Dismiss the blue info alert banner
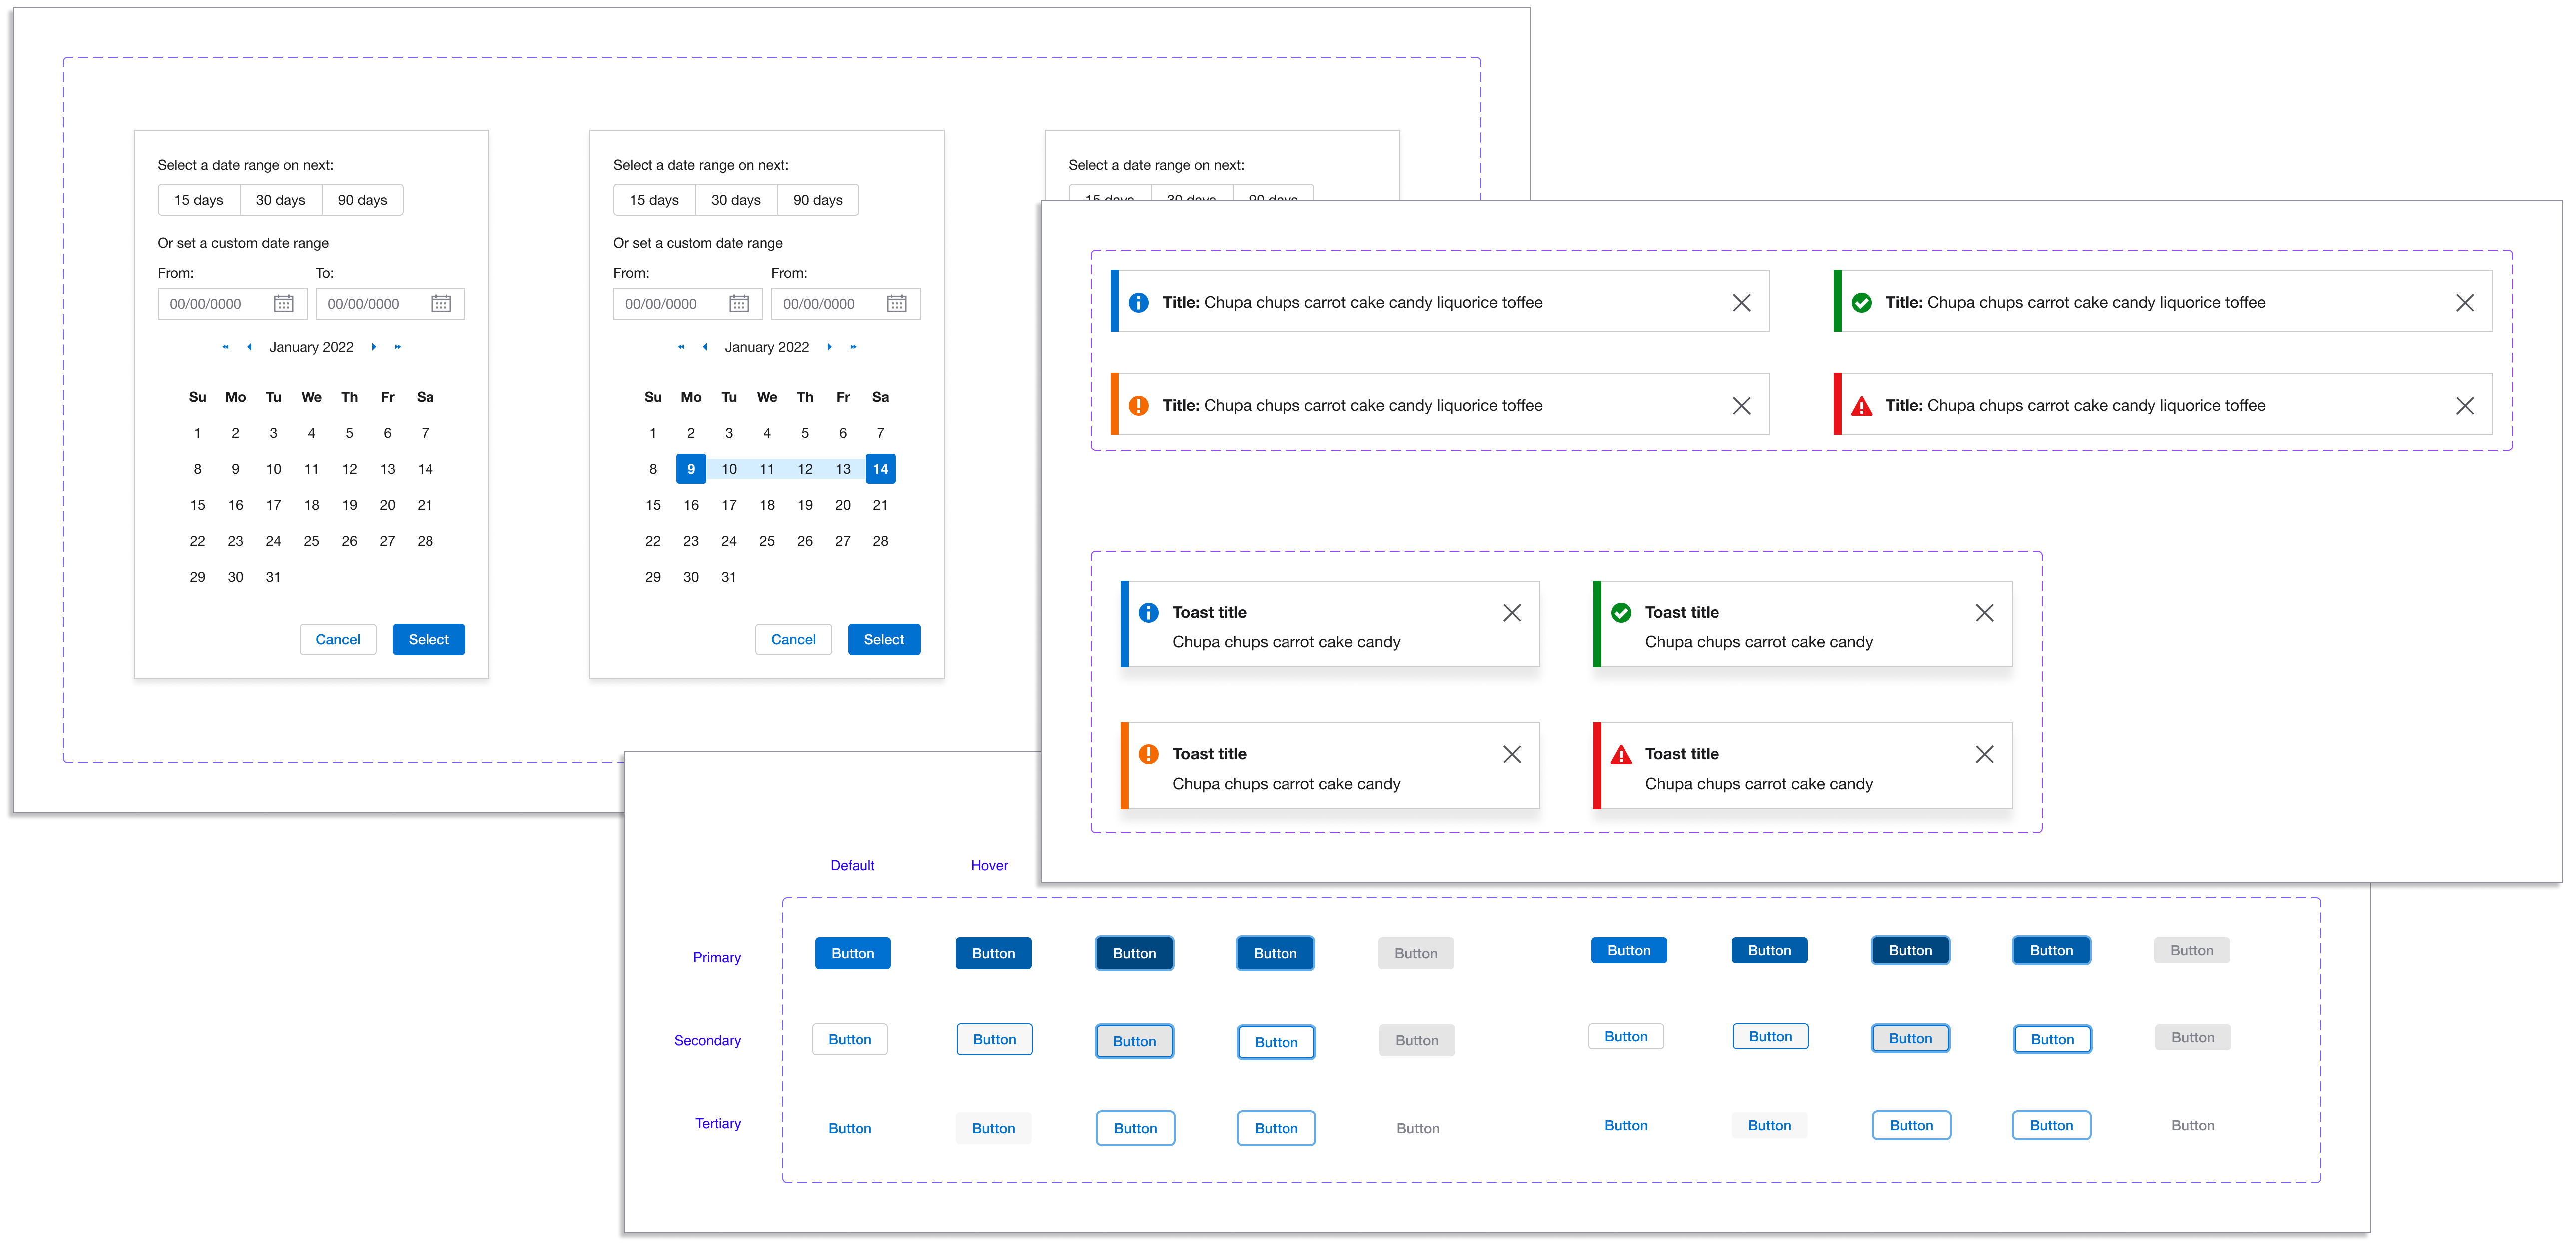Screen dimensions: 2576x1253 pyautogui.click(x=1741, y=302)
